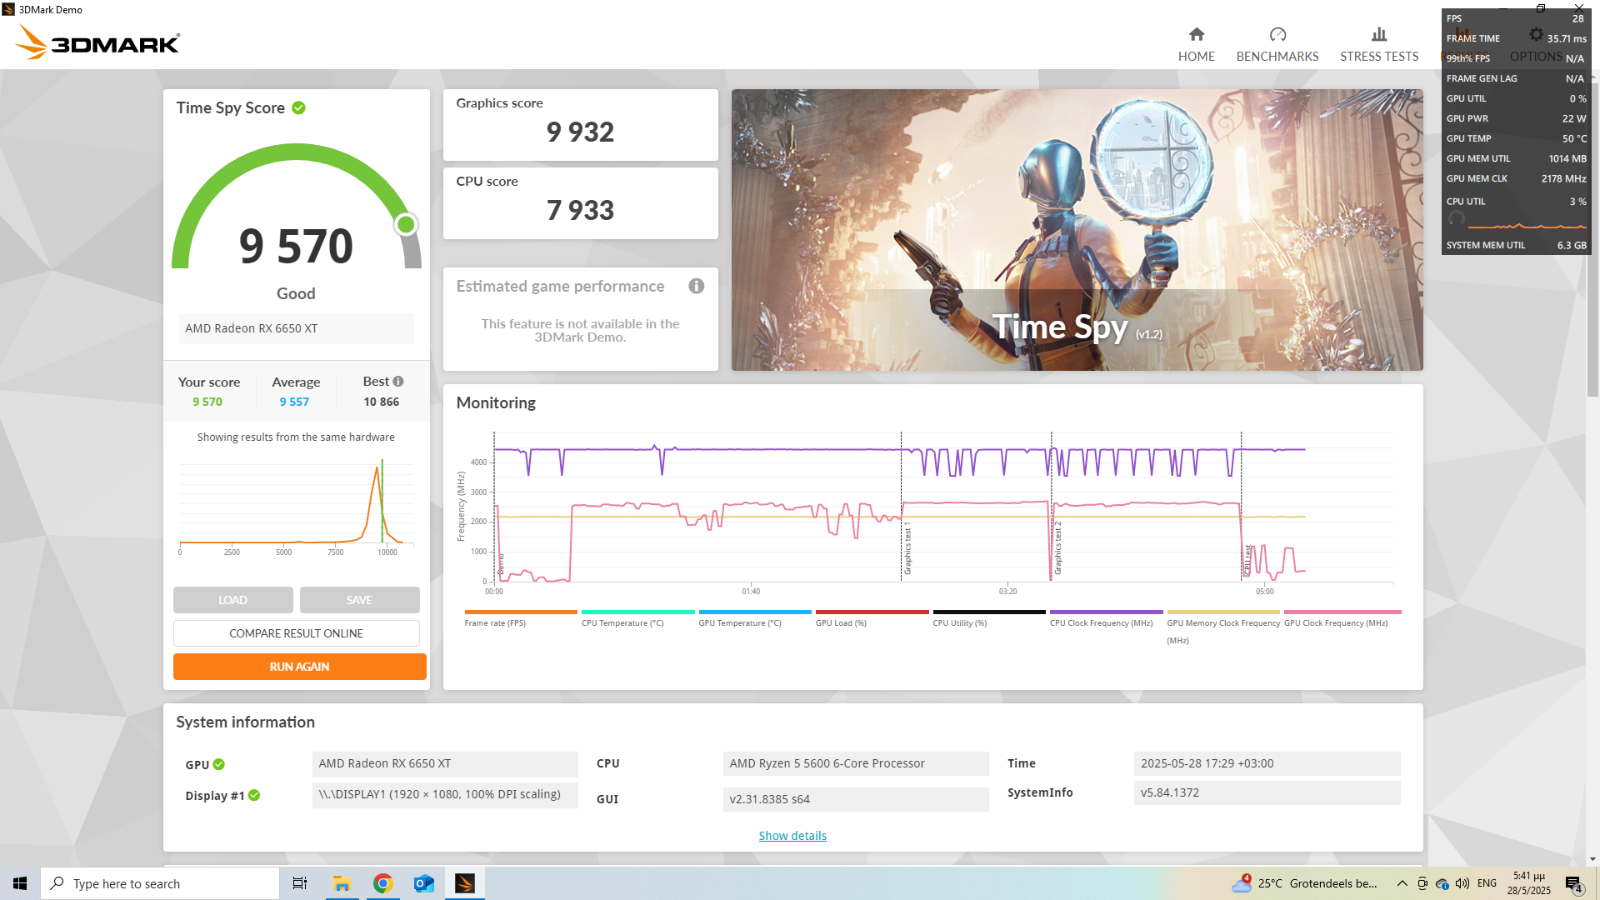Toggle GPU Clock Frequency legend
1600x900 pixels.
[x=1342, y=618]
